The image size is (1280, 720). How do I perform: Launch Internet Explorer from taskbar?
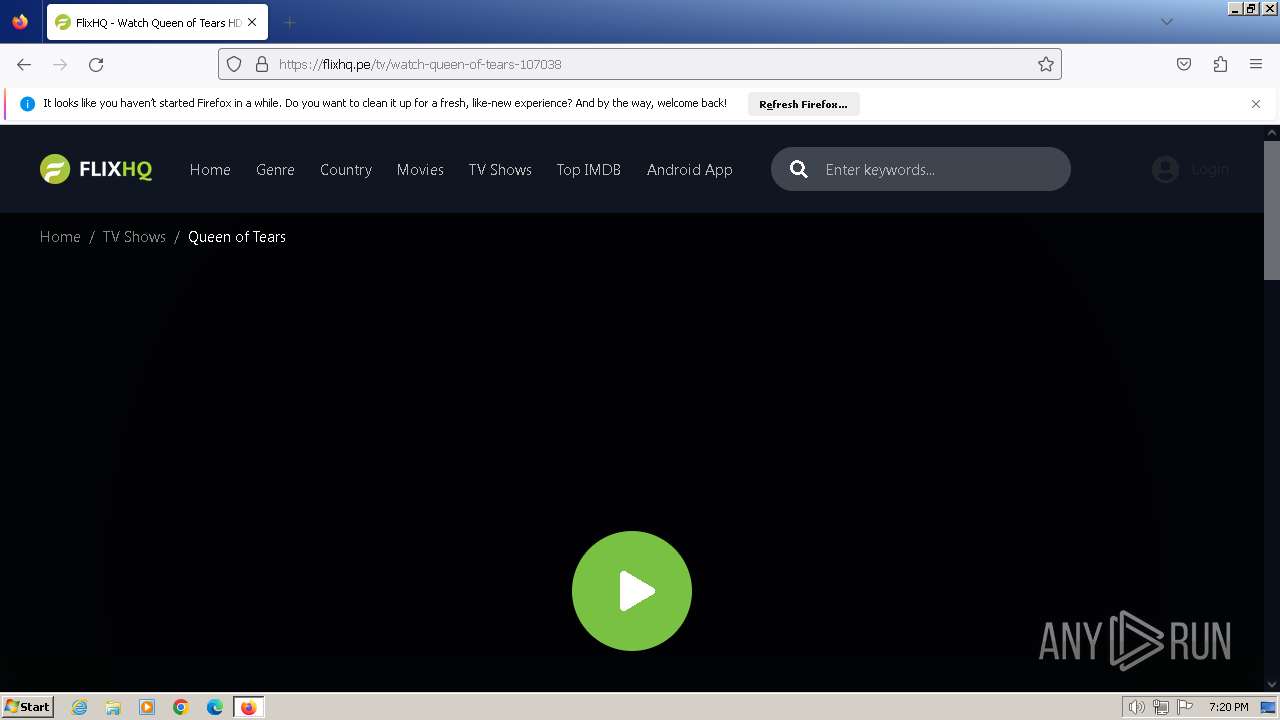click(80, 707)
